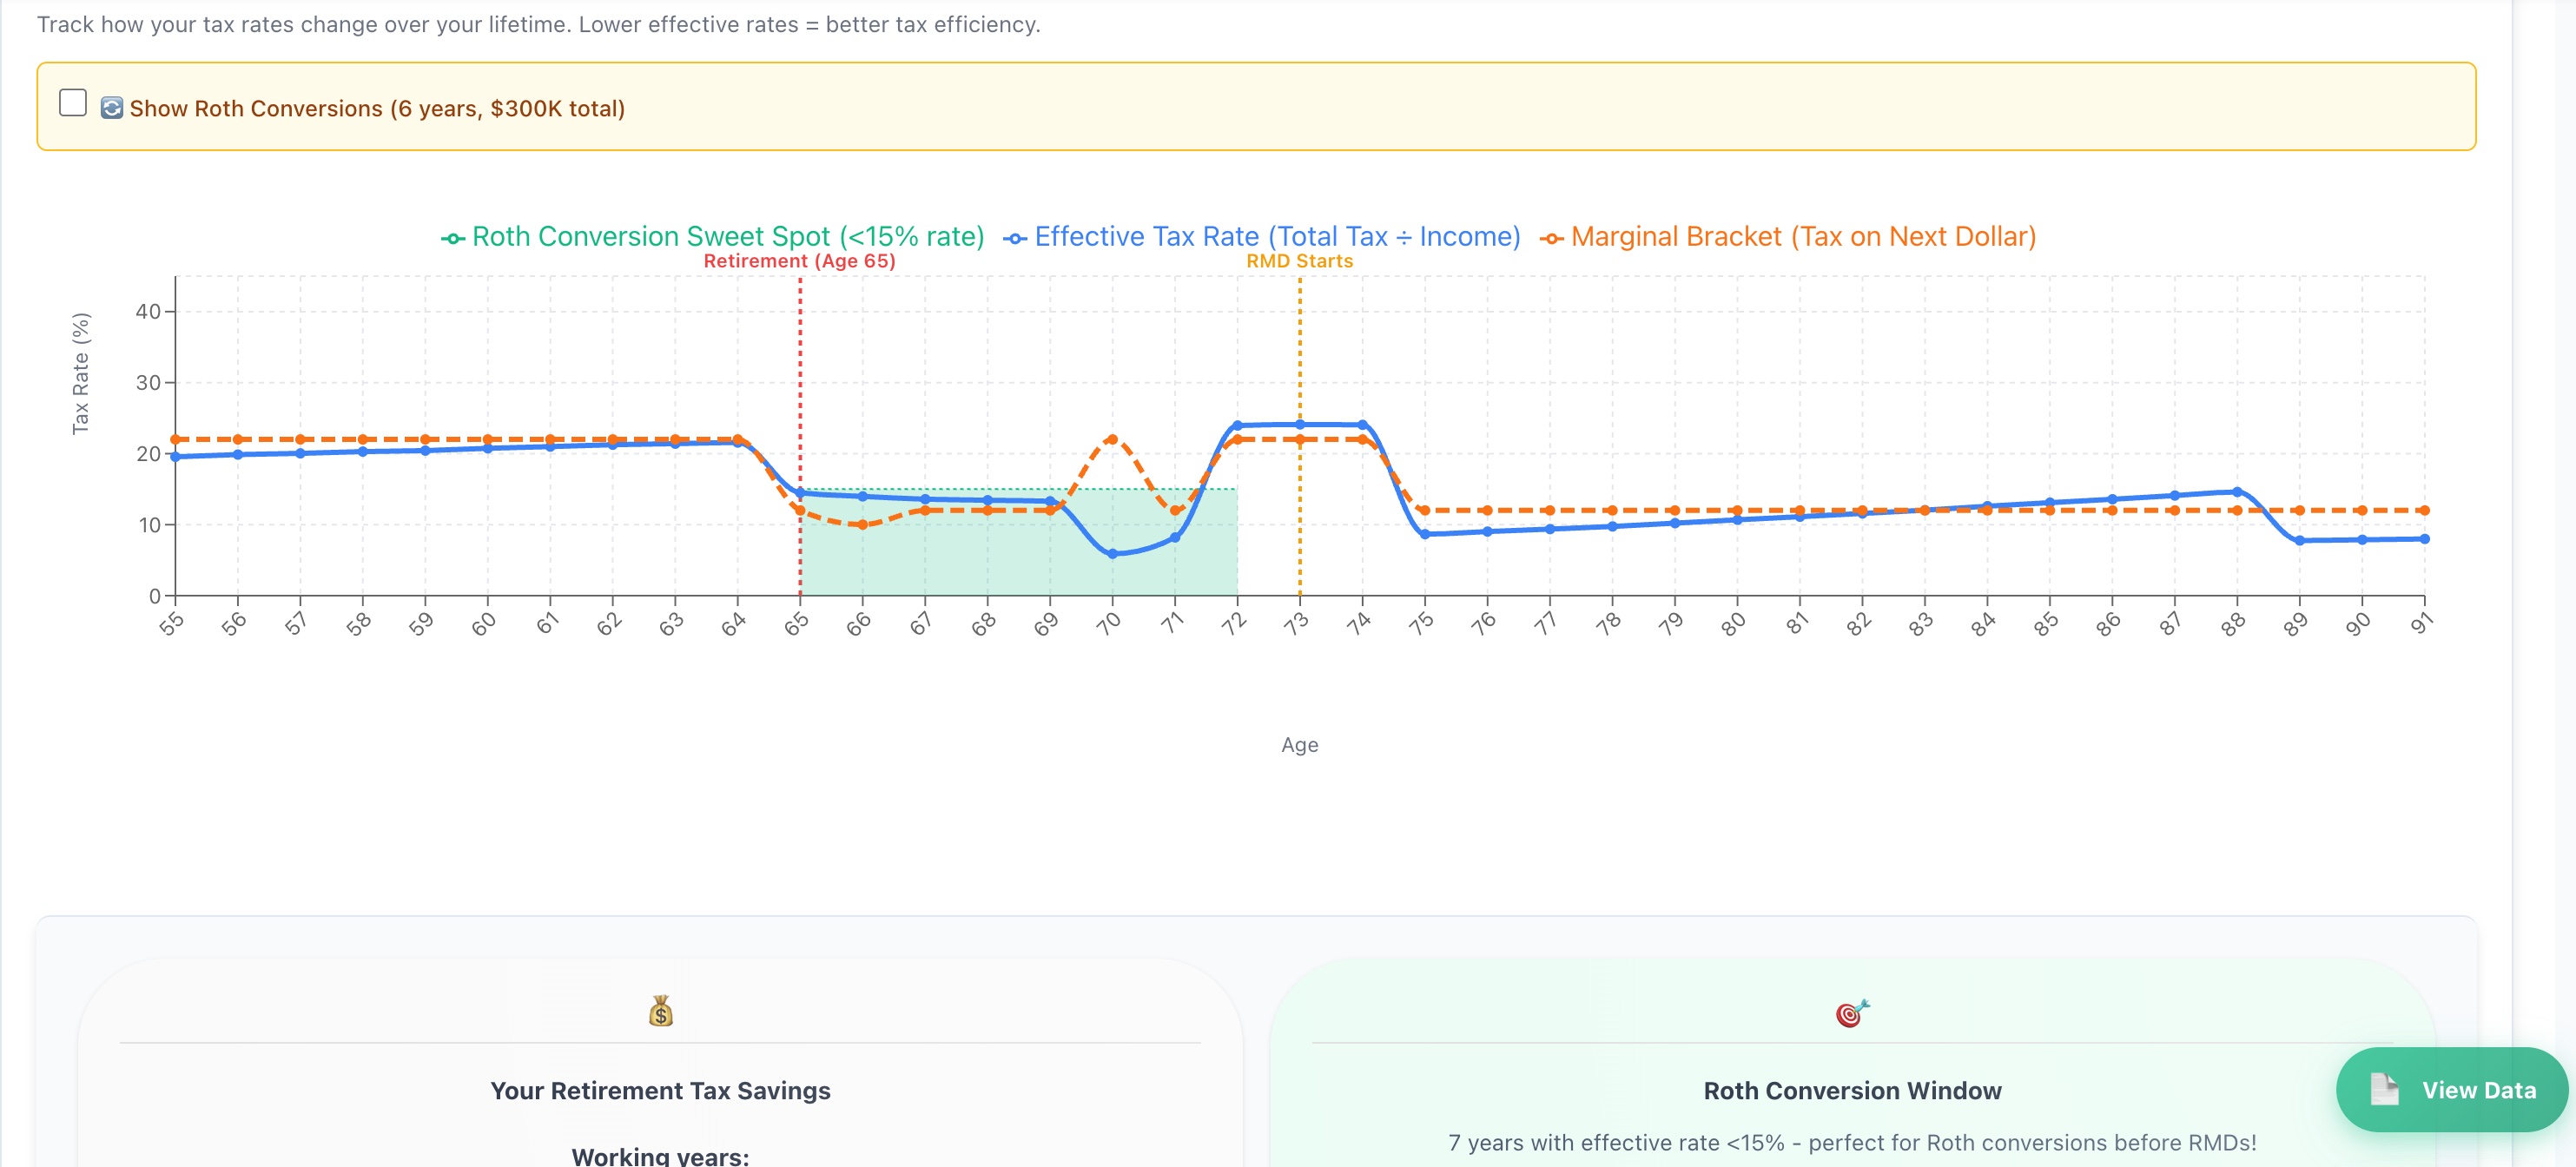Click the y-axis value 20

(x=148, y=453)
